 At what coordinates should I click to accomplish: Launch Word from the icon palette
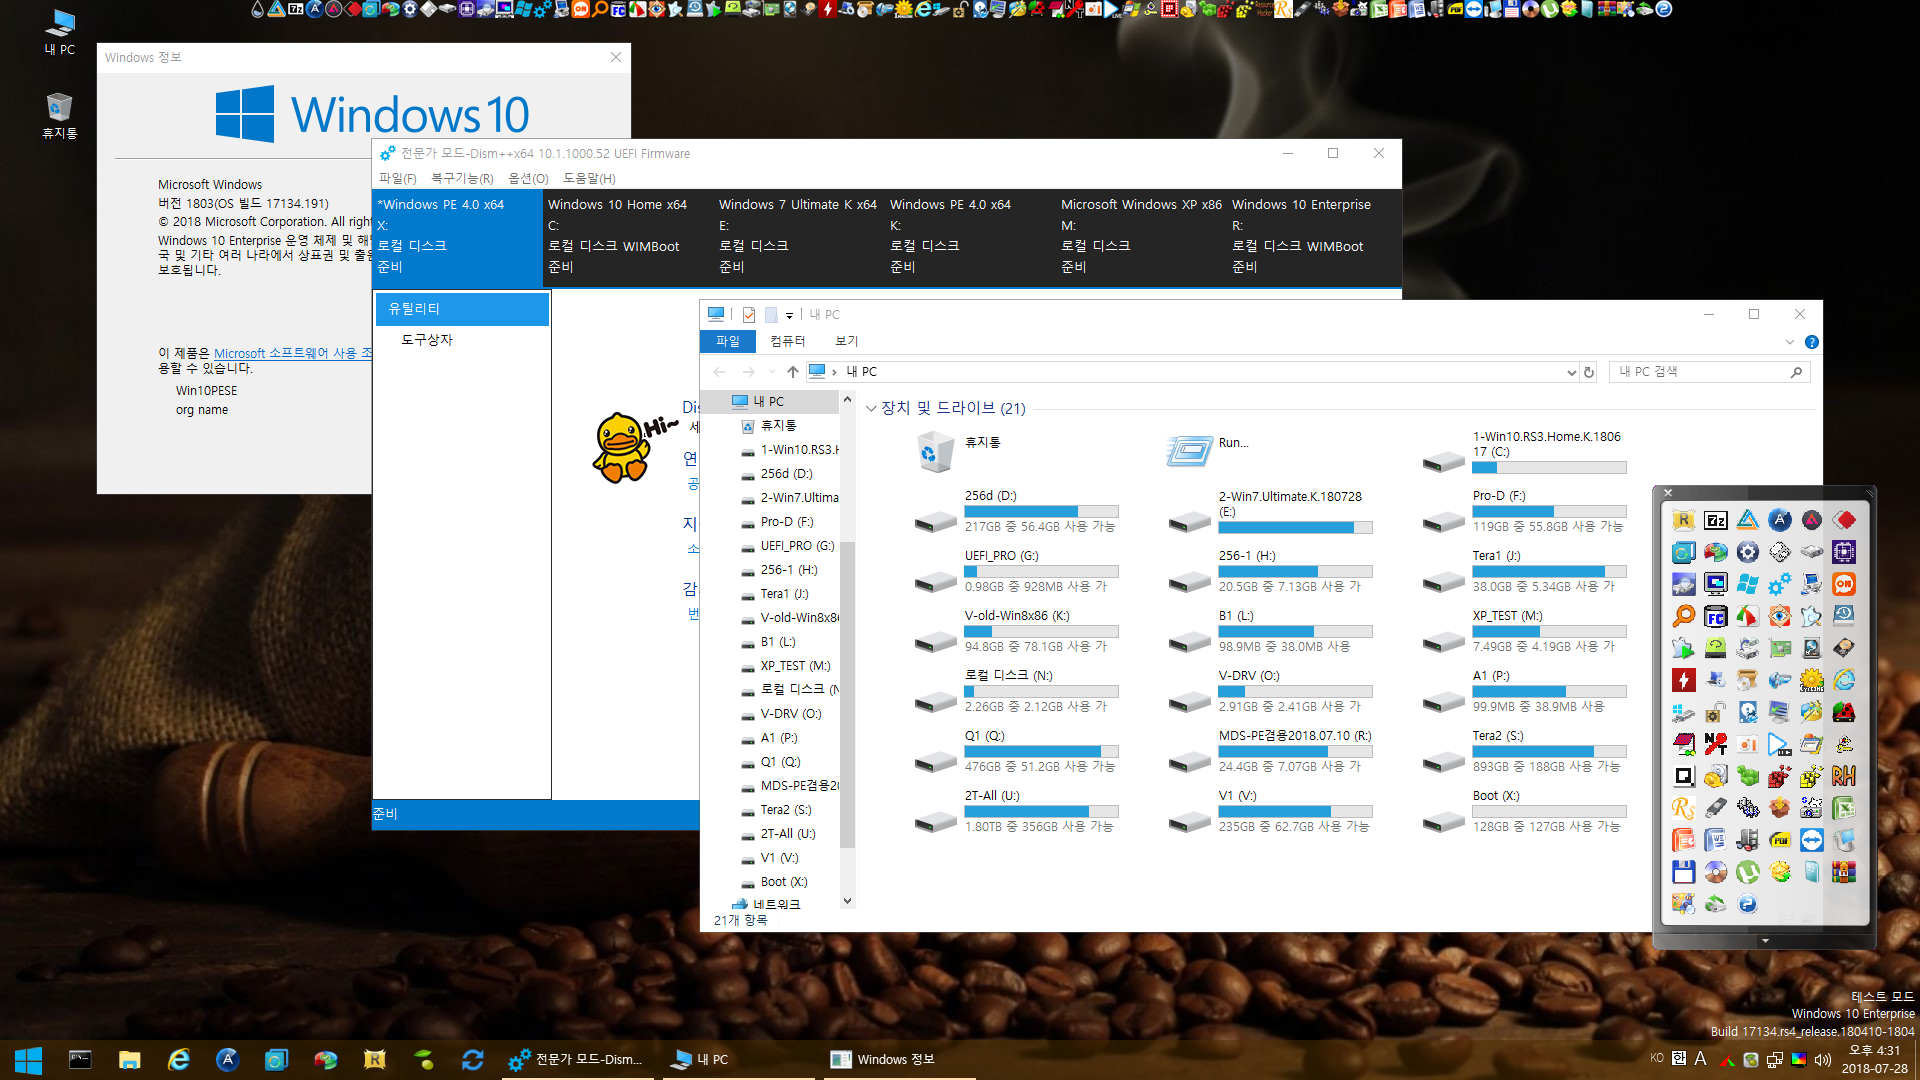(x=1716, y=840)
